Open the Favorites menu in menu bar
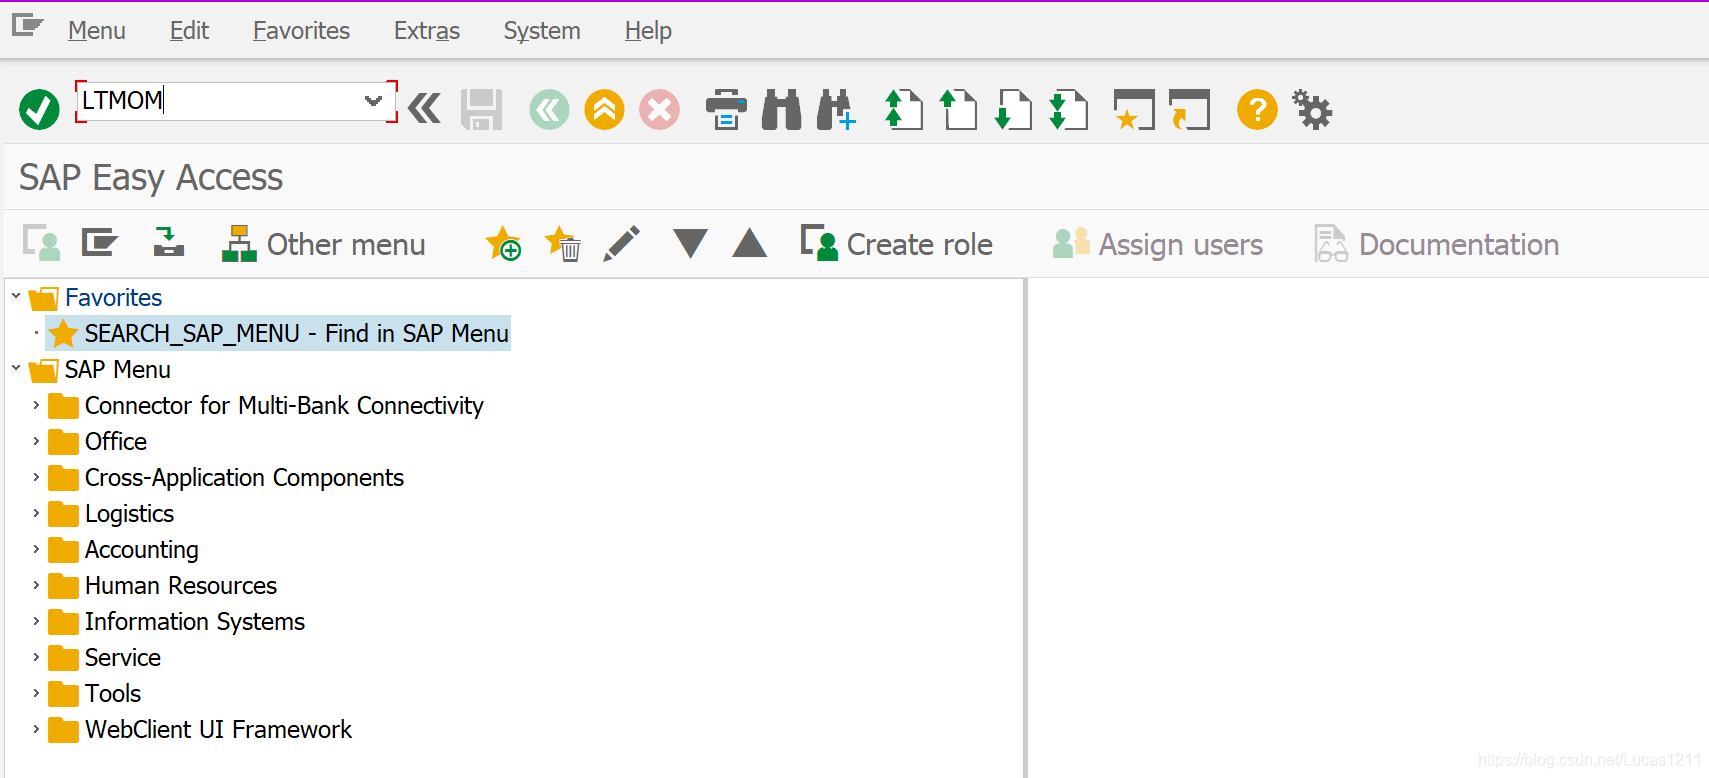Image resolution: width=1709 pixels, height=778 pixels. pyautogui.click(x=301, y=31)
